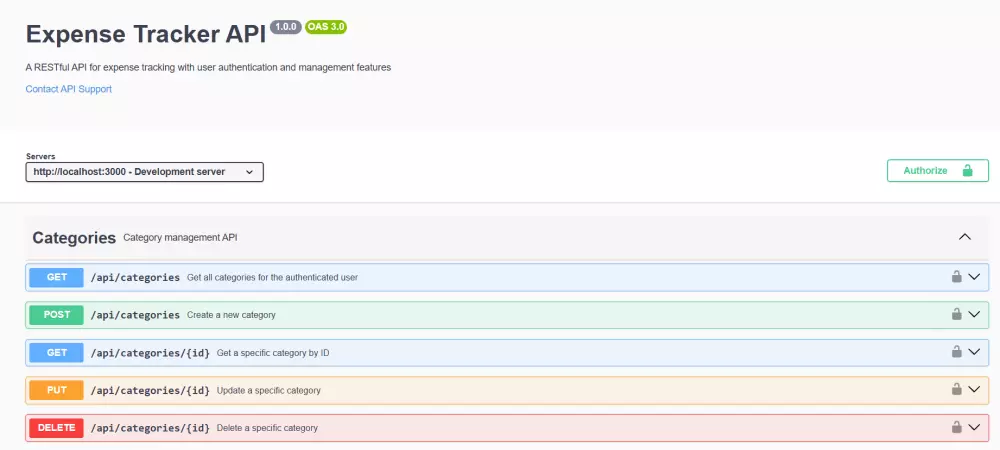Expand the PUT /api/categories/{id} chevron
This screenshot has width=1000, height=450.
pyautogui.click(x=975, y=390)
